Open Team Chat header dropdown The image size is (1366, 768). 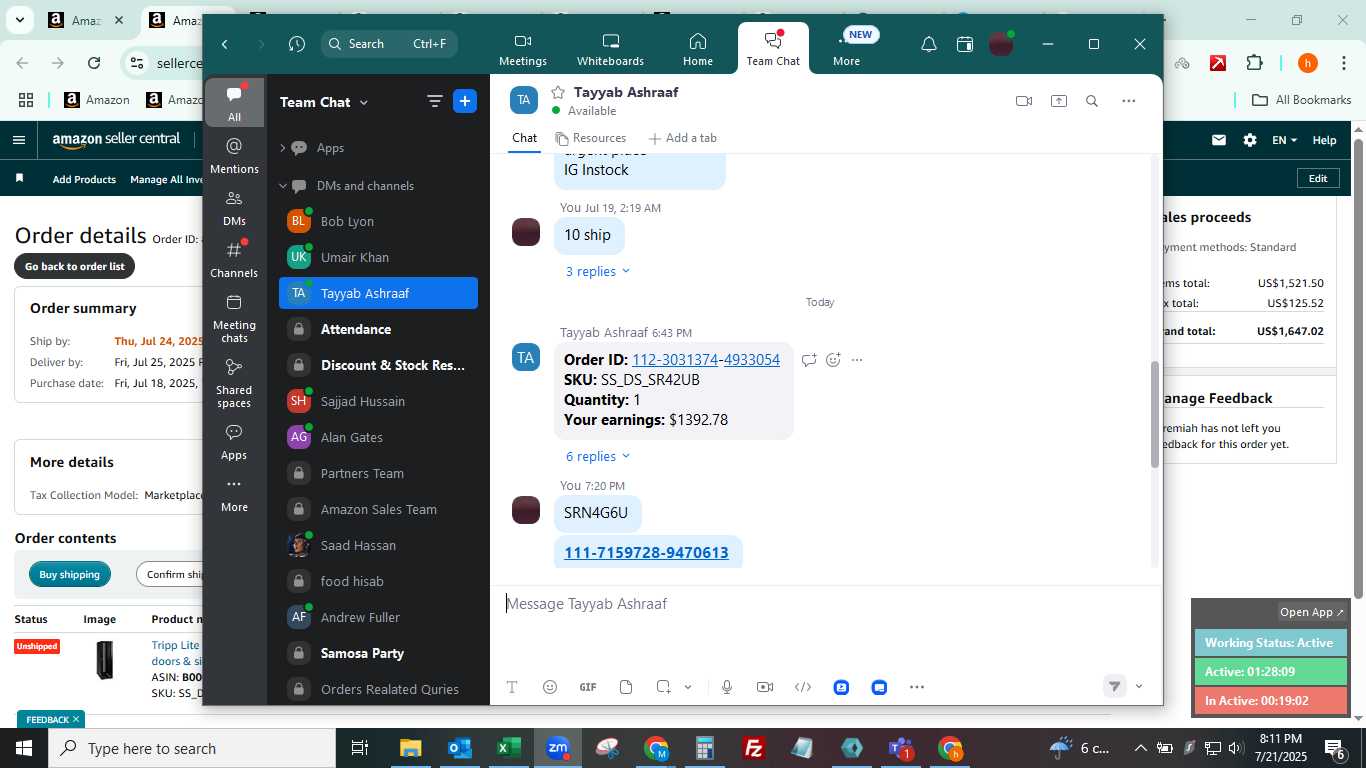pos(363,102)
